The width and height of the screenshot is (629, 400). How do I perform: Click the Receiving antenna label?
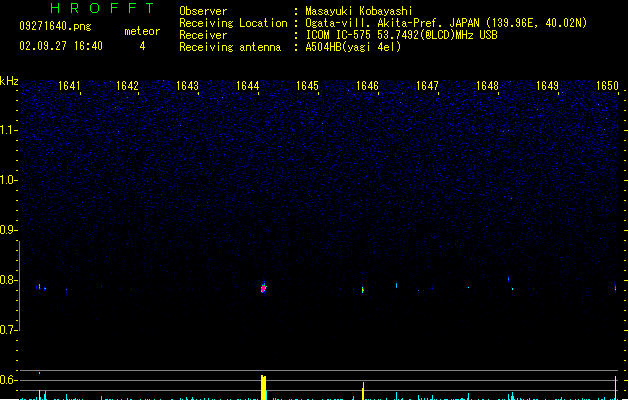pos(230,47)
